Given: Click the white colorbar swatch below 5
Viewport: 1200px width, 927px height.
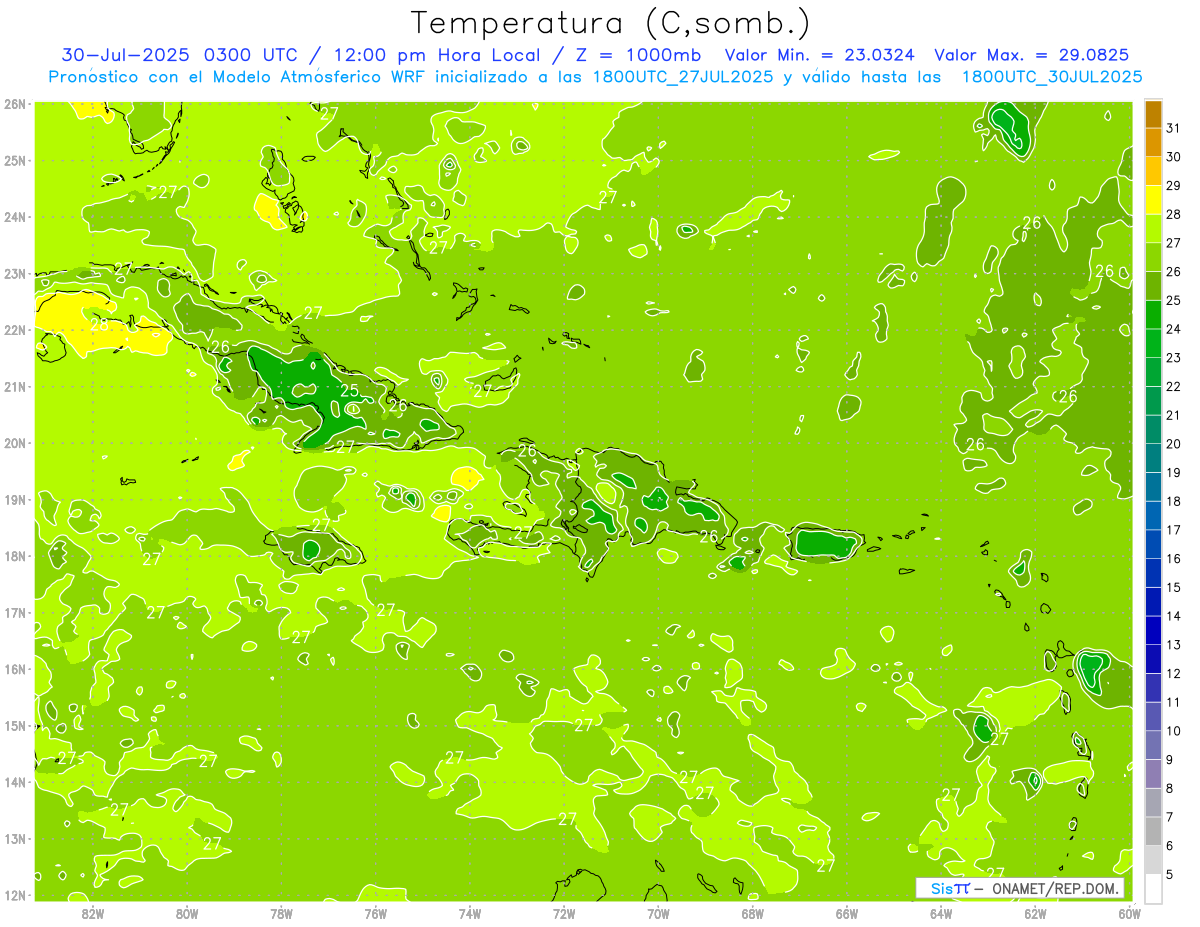Looking at the screenshot, I should pyautogui.click(x=1153, y=888).
